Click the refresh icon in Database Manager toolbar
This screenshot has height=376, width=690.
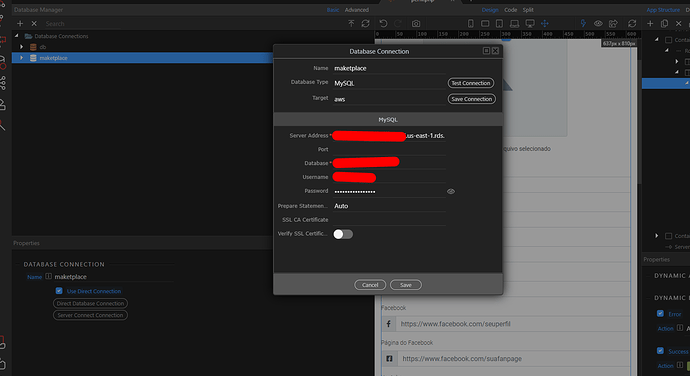365,23
